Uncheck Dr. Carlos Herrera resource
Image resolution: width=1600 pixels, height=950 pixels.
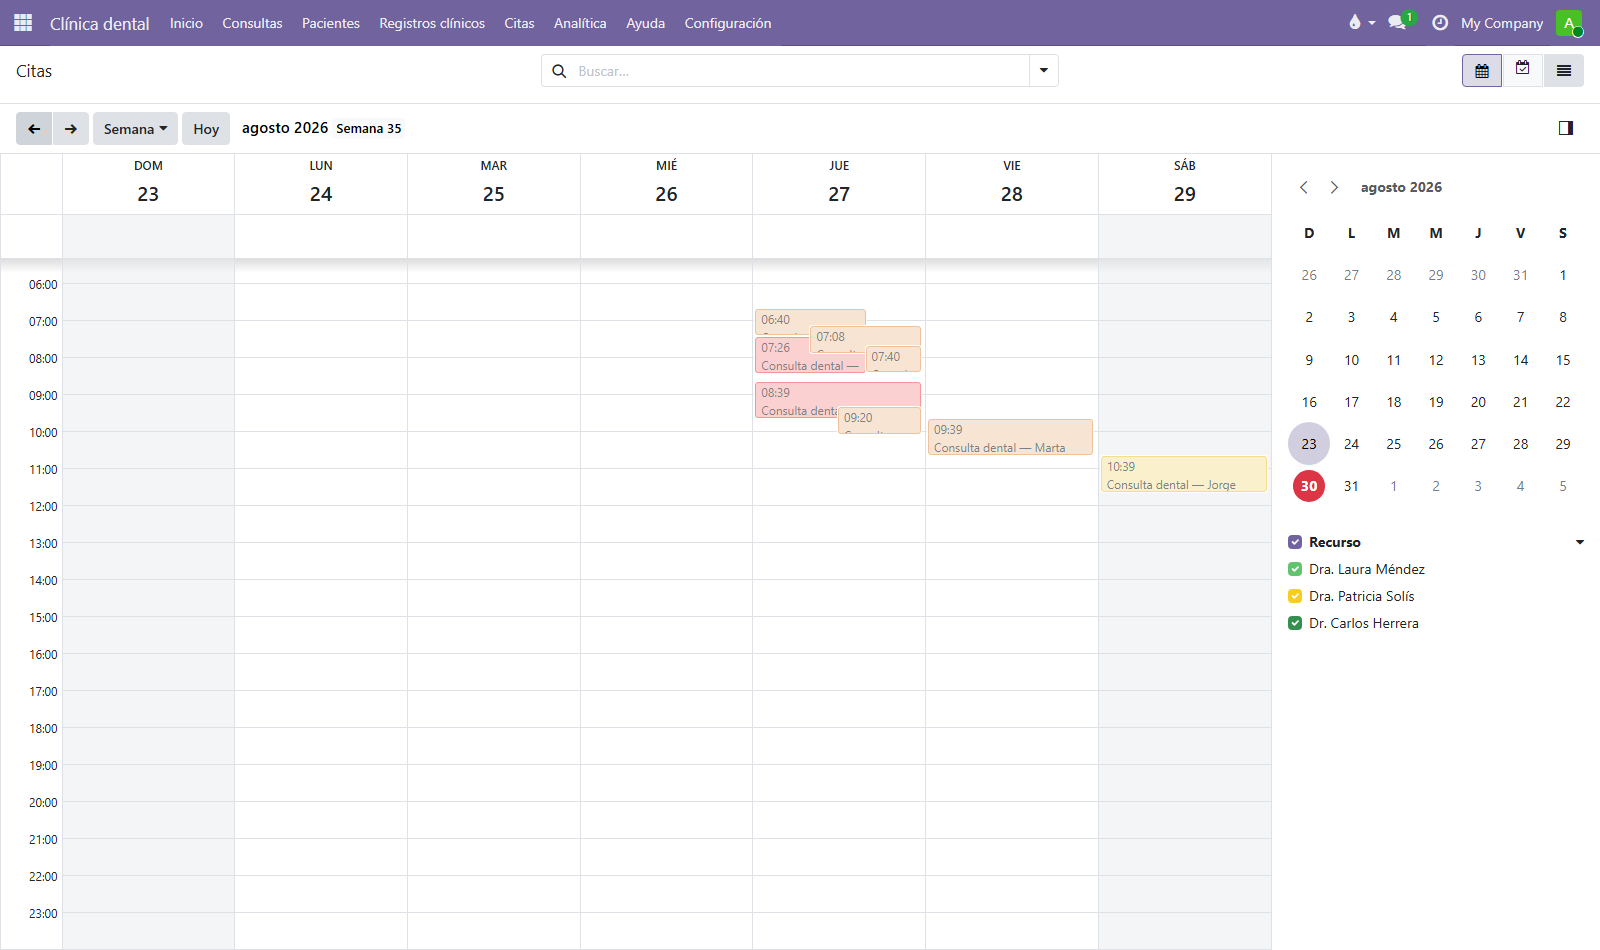(1295, 623)
